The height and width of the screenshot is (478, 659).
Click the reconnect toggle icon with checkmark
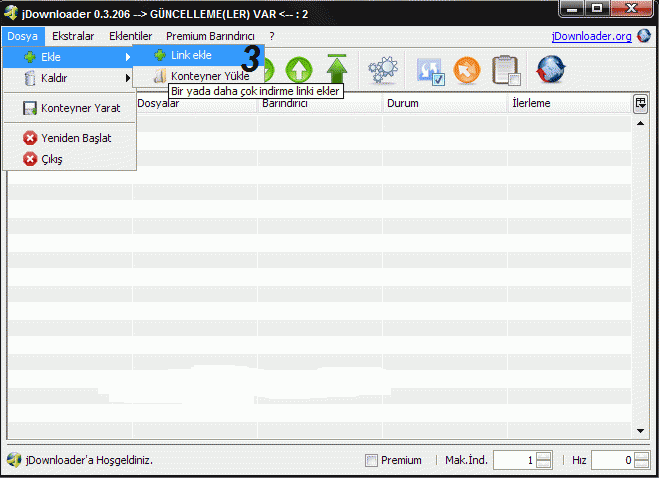click(430, 69)
